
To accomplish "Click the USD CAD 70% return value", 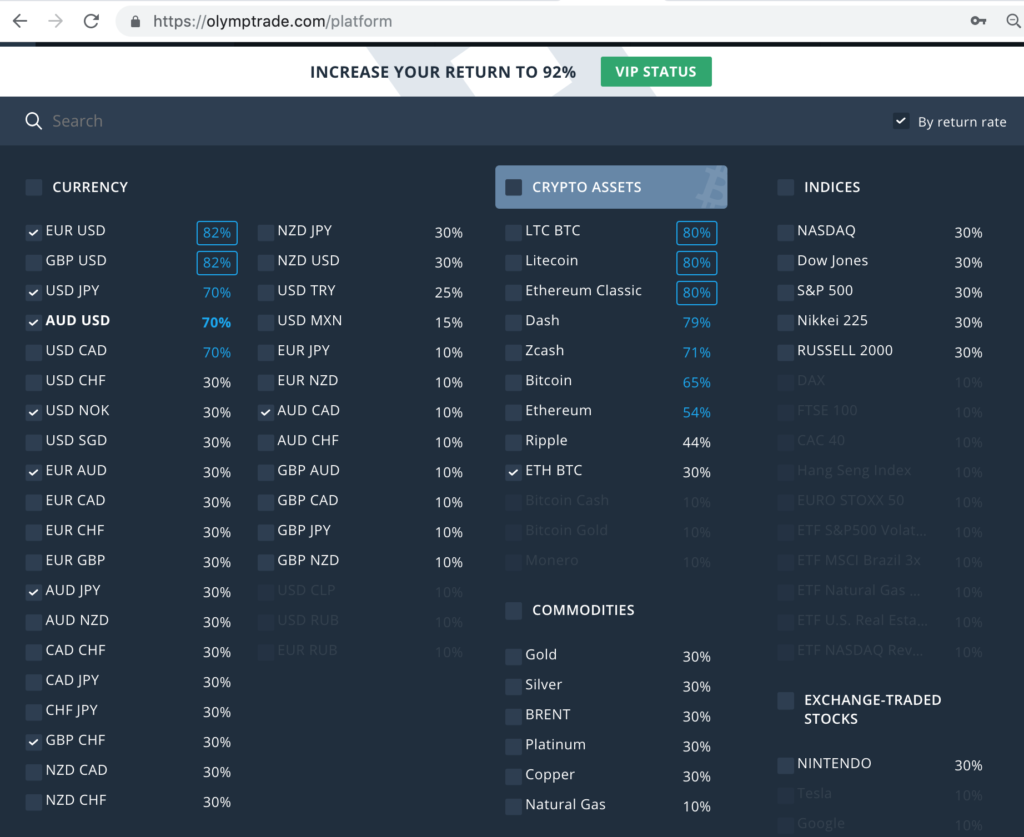I will pos(217,353).
